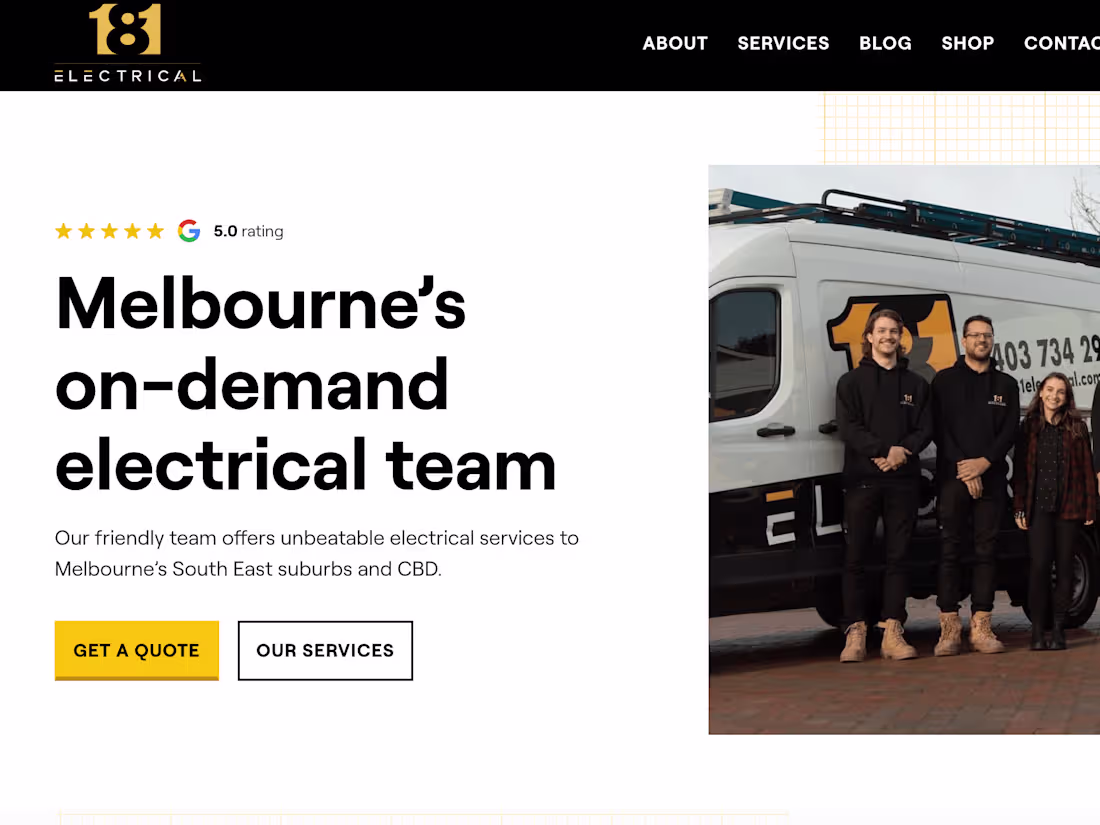
Task: Click the South East suburbs description text
Action: click(x=317, y=552)
